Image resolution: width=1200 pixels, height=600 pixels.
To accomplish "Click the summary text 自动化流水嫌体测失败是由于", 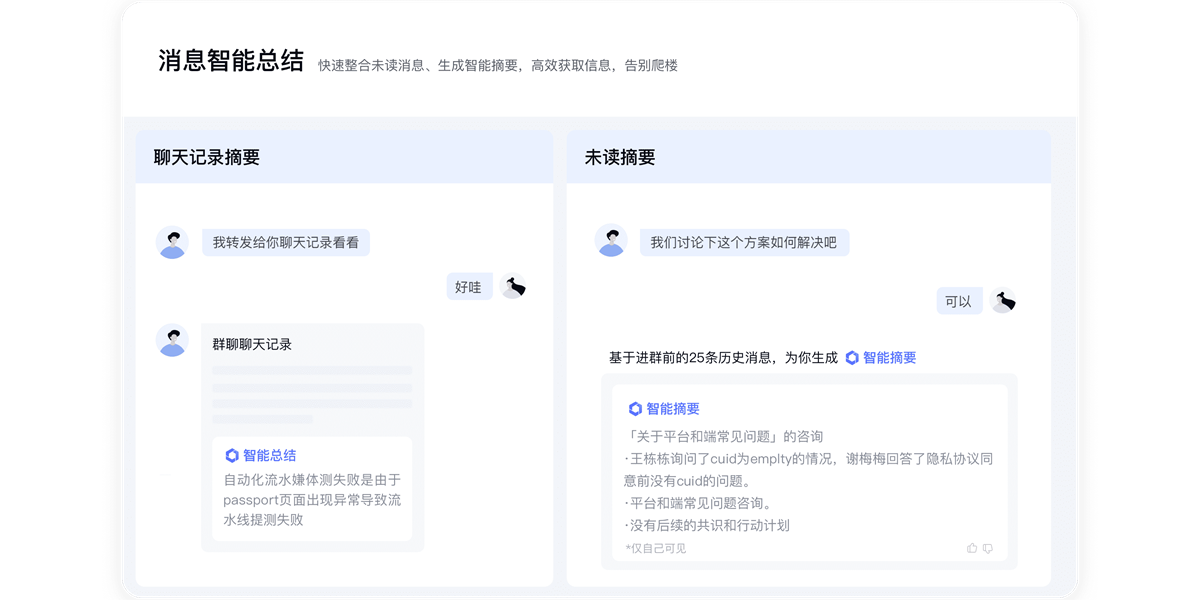I will coord(312,480).
